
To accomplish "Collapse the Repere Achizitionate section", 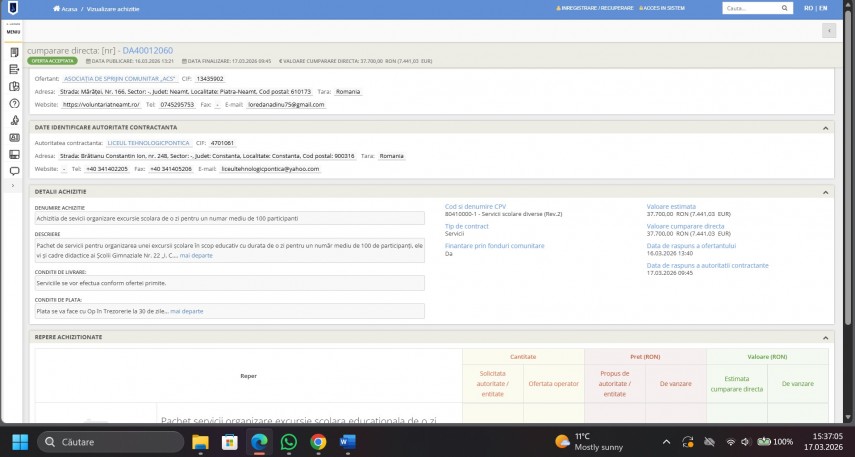I will click(x=827, y=337).
